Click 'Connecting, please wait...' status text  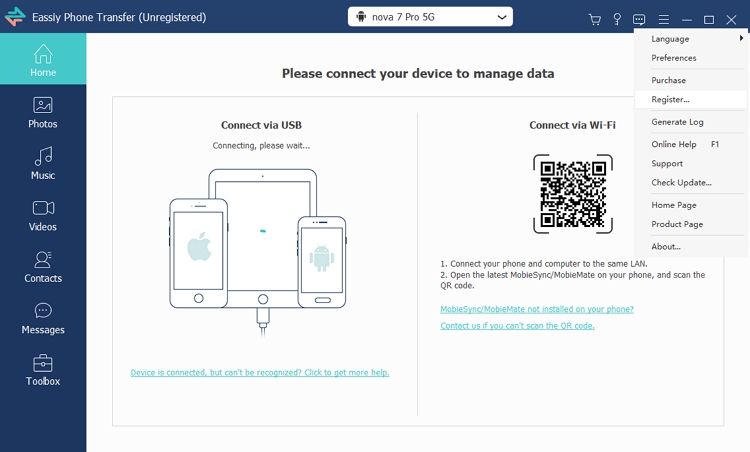point(261,146)
